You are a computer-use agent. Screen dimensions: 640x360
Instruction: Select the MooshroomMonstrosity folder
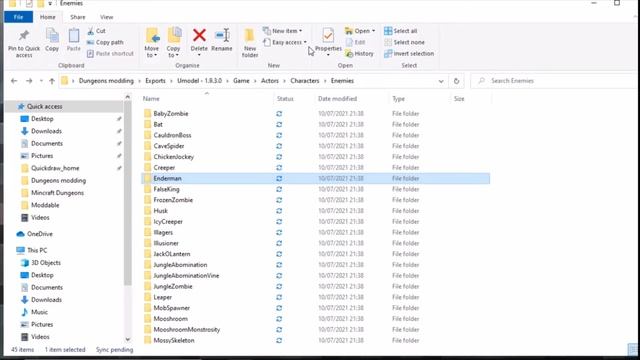(x=187, y=329)
